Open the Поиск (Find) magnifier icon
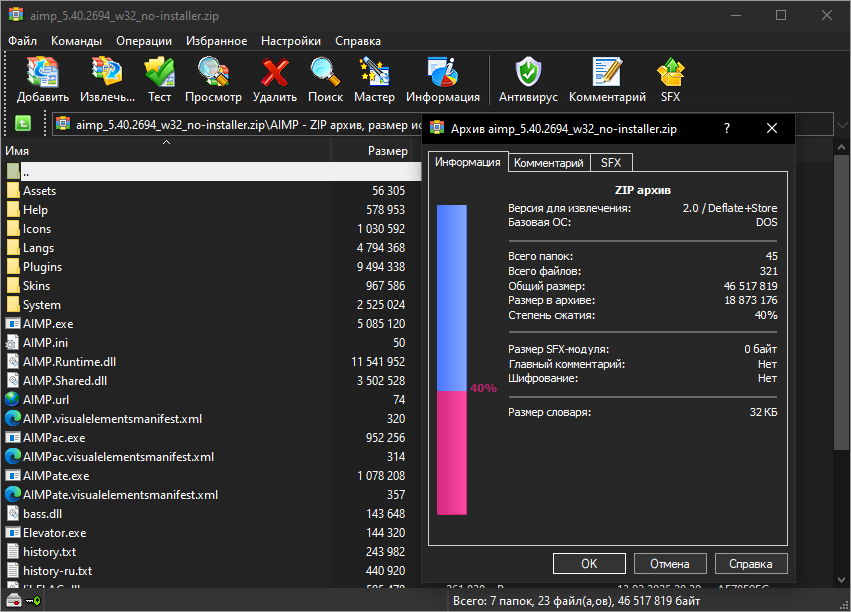 point(325,72)
